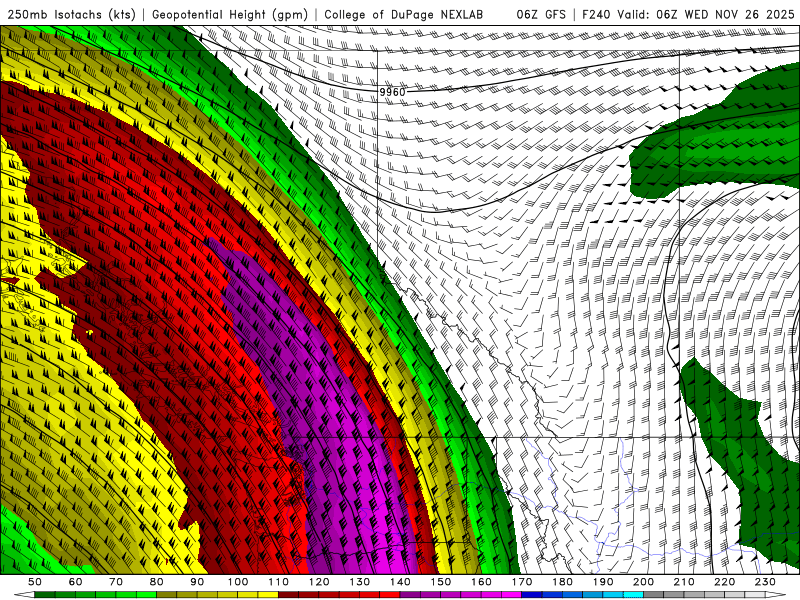Click the 100 label on the color scale
Viewport: 800px width, 600px height.
(x=237, y=582)
